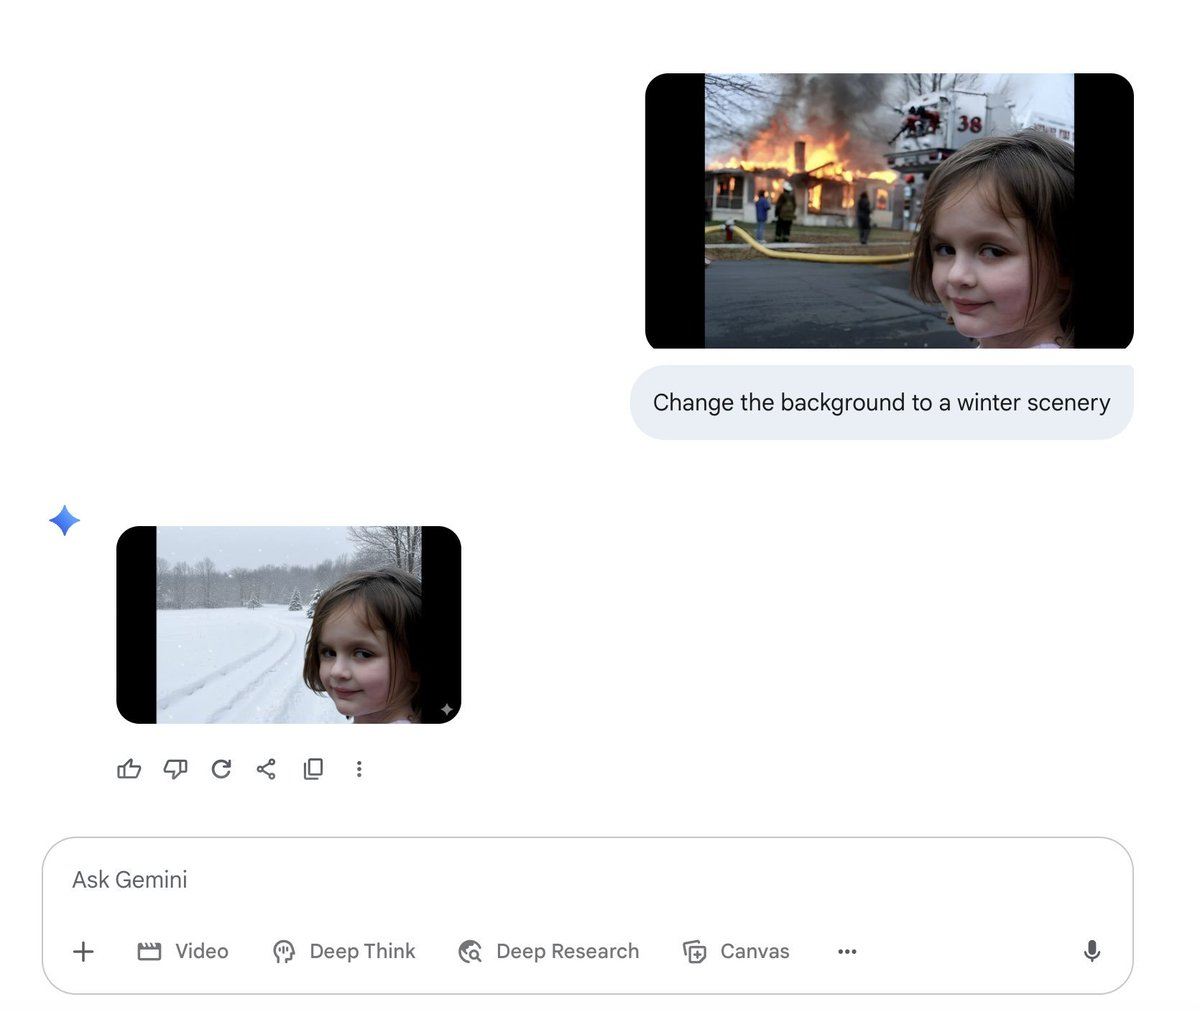Copy the response with the copy icon
This screenshot has height=1012, width=1200.
coord(313,769)
